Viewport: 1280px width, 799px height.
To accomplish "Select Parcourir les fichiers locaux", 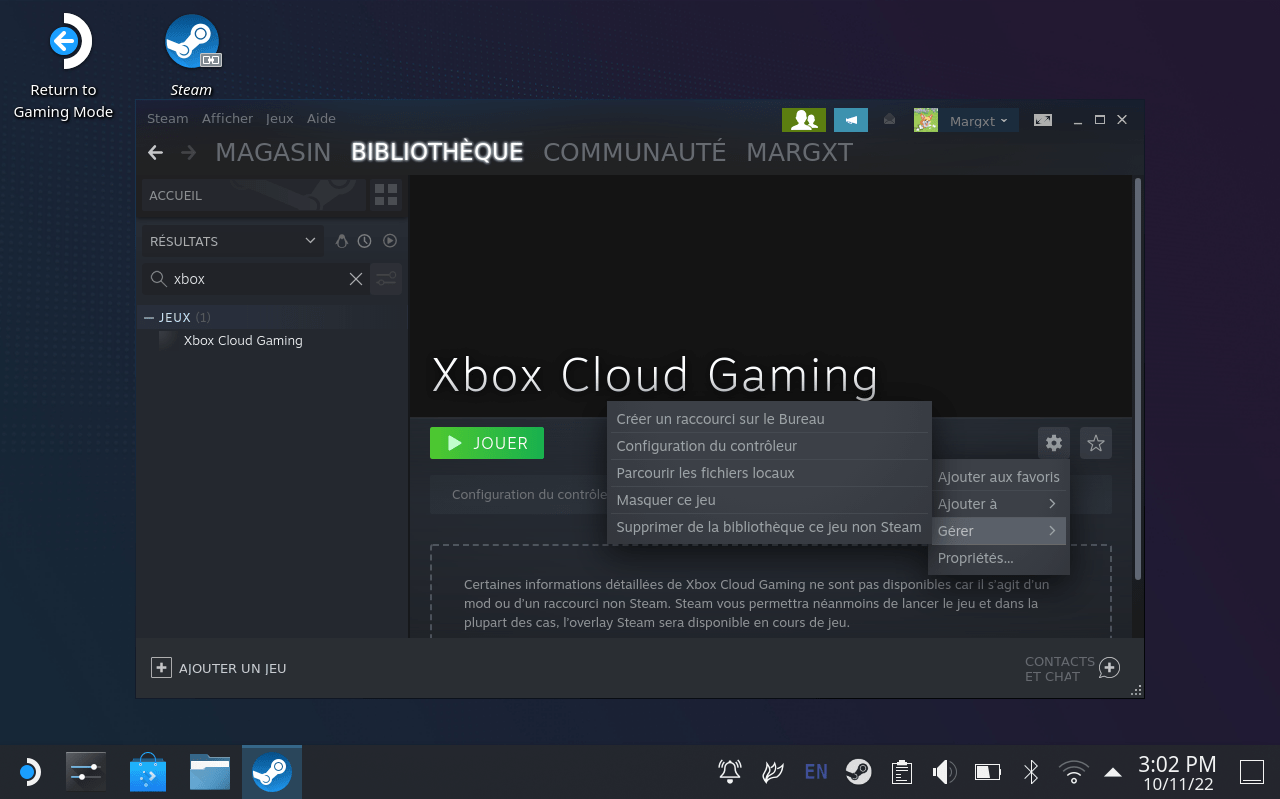I will coord(769,473).
